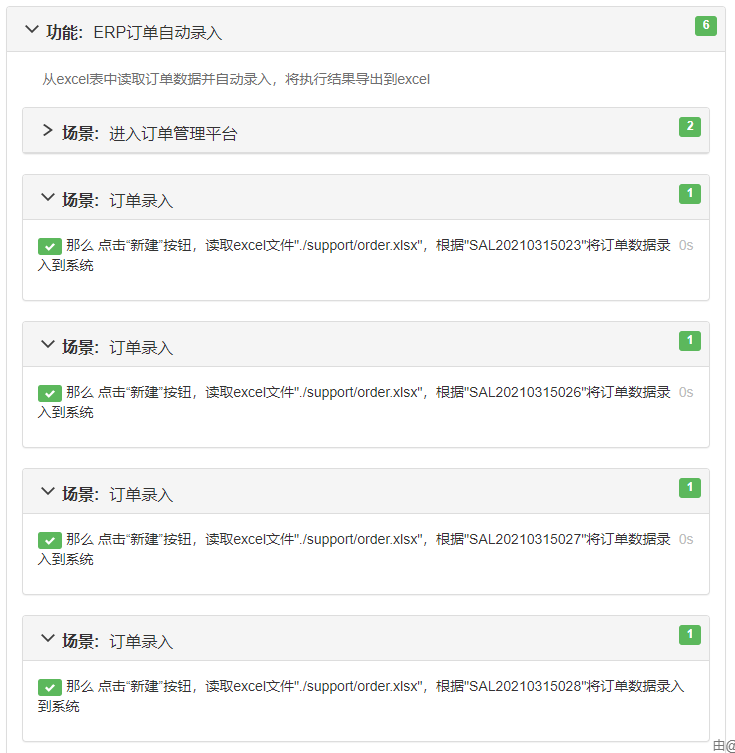Collapse the 订单录入 scenario for SAL20210315027
This screenshot has height=753, width=735.
coord(48,491)
